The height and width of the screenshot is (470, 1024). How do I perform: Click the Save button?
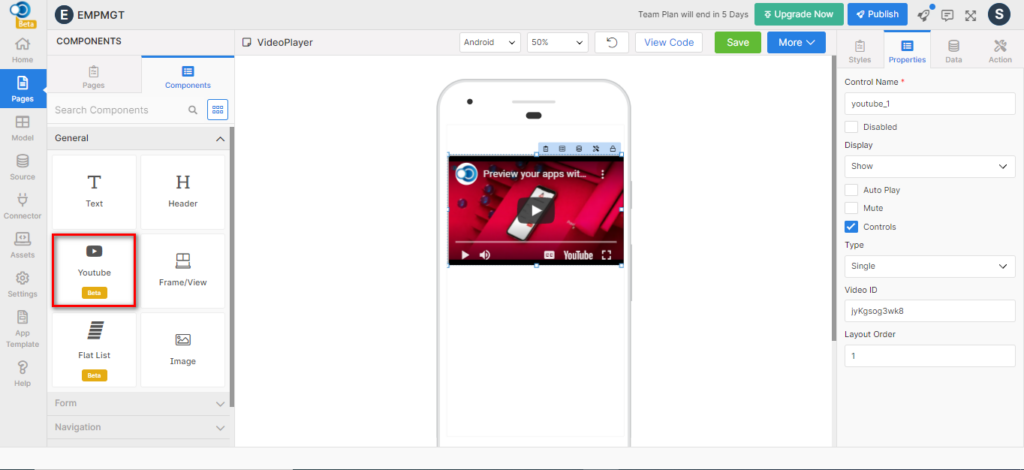(x=738, y=42)
